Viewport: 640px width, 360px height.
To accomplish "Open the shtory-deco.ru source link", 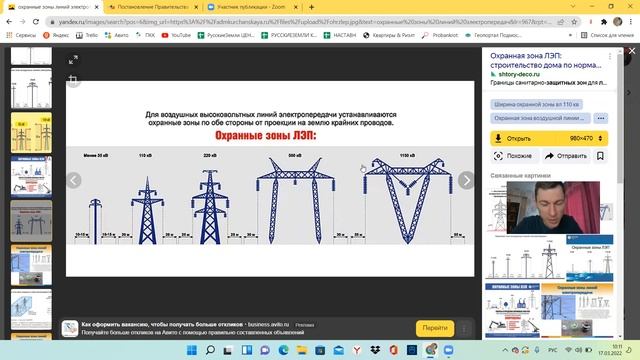I will click(x=519, y=74).
